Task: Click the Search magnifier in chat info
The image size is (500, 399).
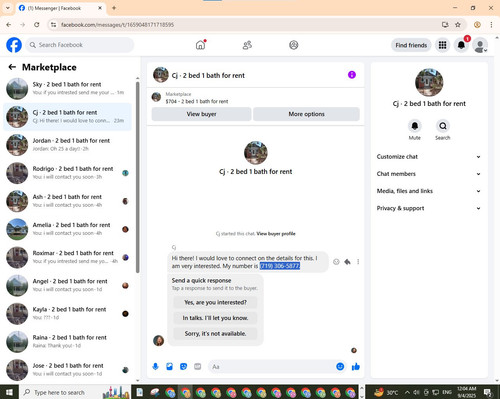Action: coord(443,126)
